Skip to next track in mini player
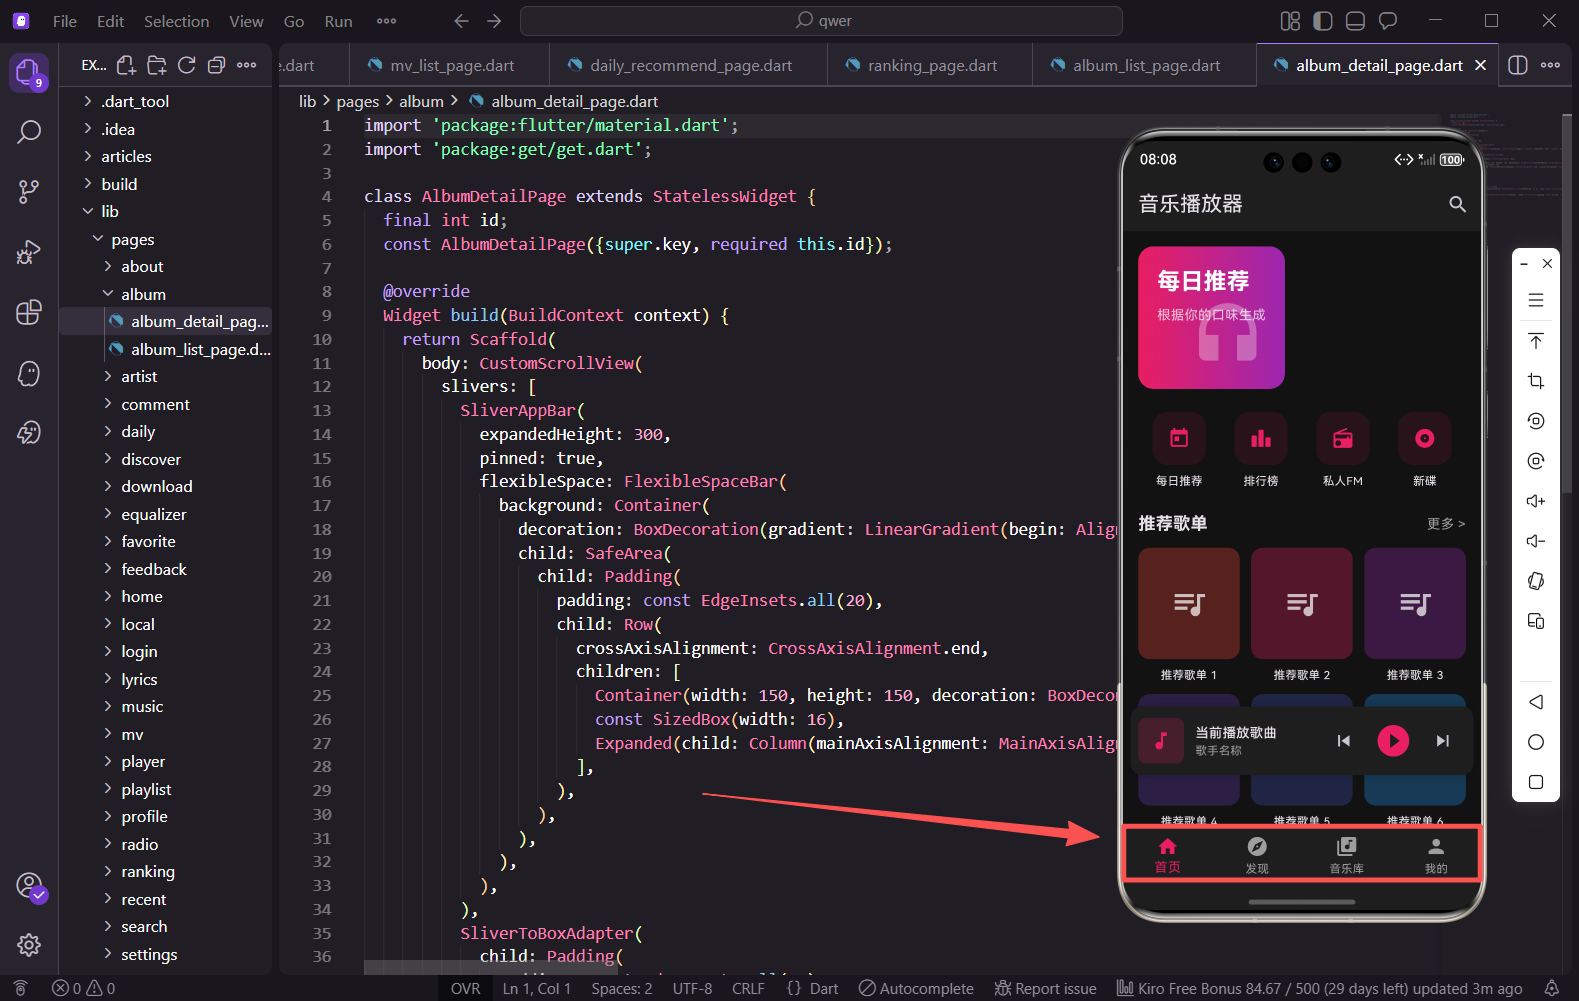Image resolution: width=1579 pixels, height=1001 pixels. [1442, 741]
